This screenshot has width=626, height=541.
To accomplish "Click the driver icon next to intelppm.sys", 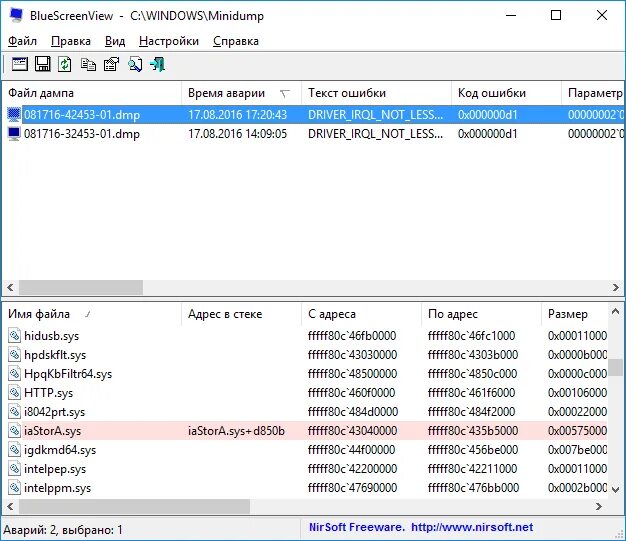I will pos(14,487).
